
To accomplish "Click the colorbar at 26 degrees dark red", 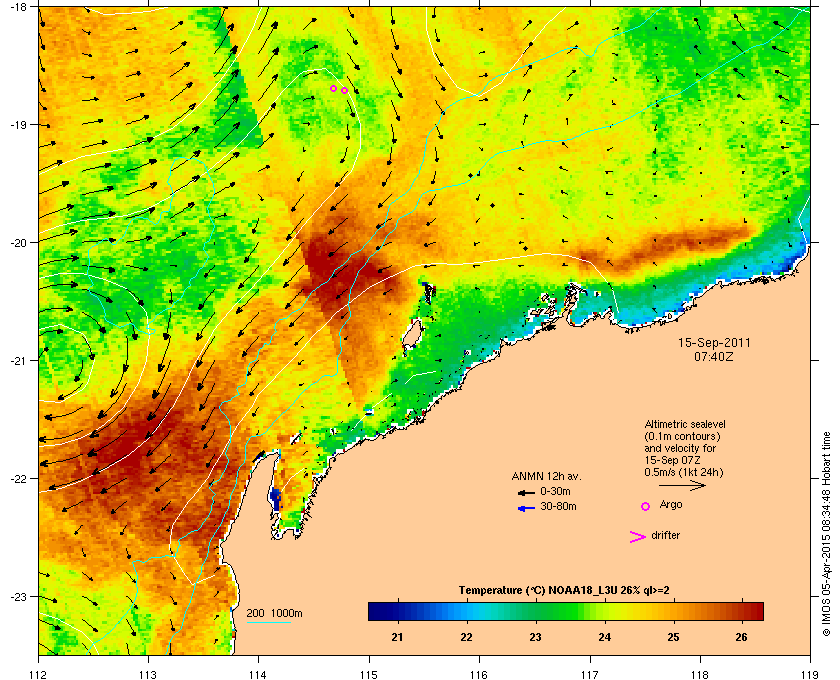I will (x=742, y=611).
